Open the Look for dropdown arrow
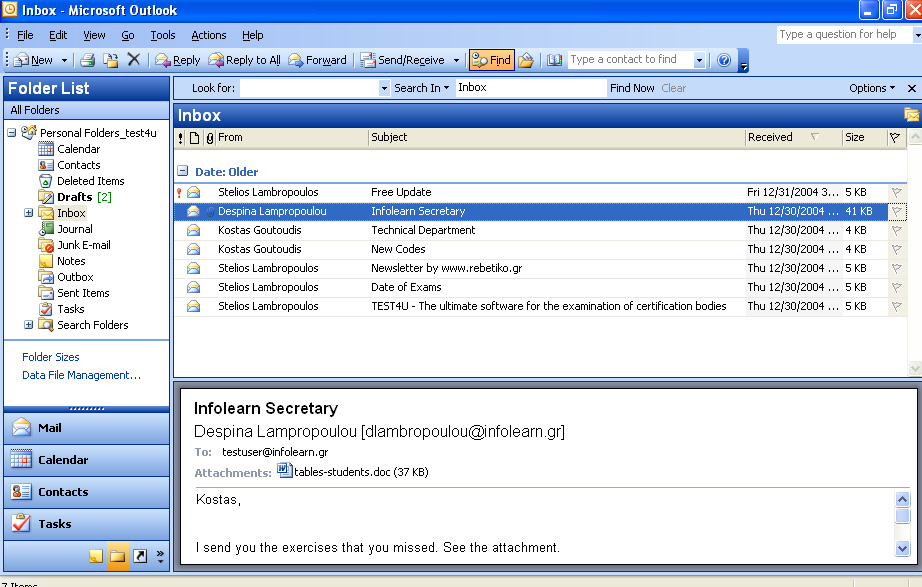922x587 pixels. tap(384, 88)
